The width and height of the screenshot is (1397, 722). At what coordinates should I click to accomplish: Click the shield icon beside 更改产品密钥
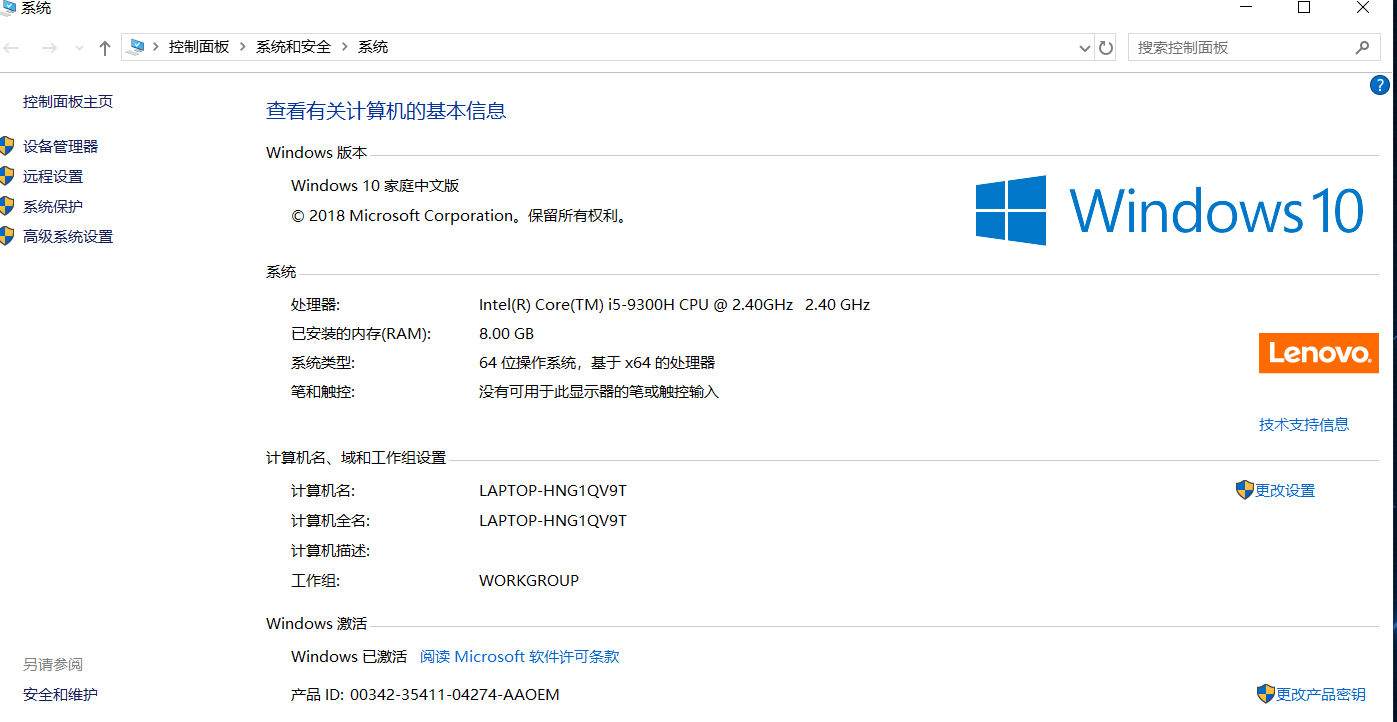click(x=1266, y=694)
